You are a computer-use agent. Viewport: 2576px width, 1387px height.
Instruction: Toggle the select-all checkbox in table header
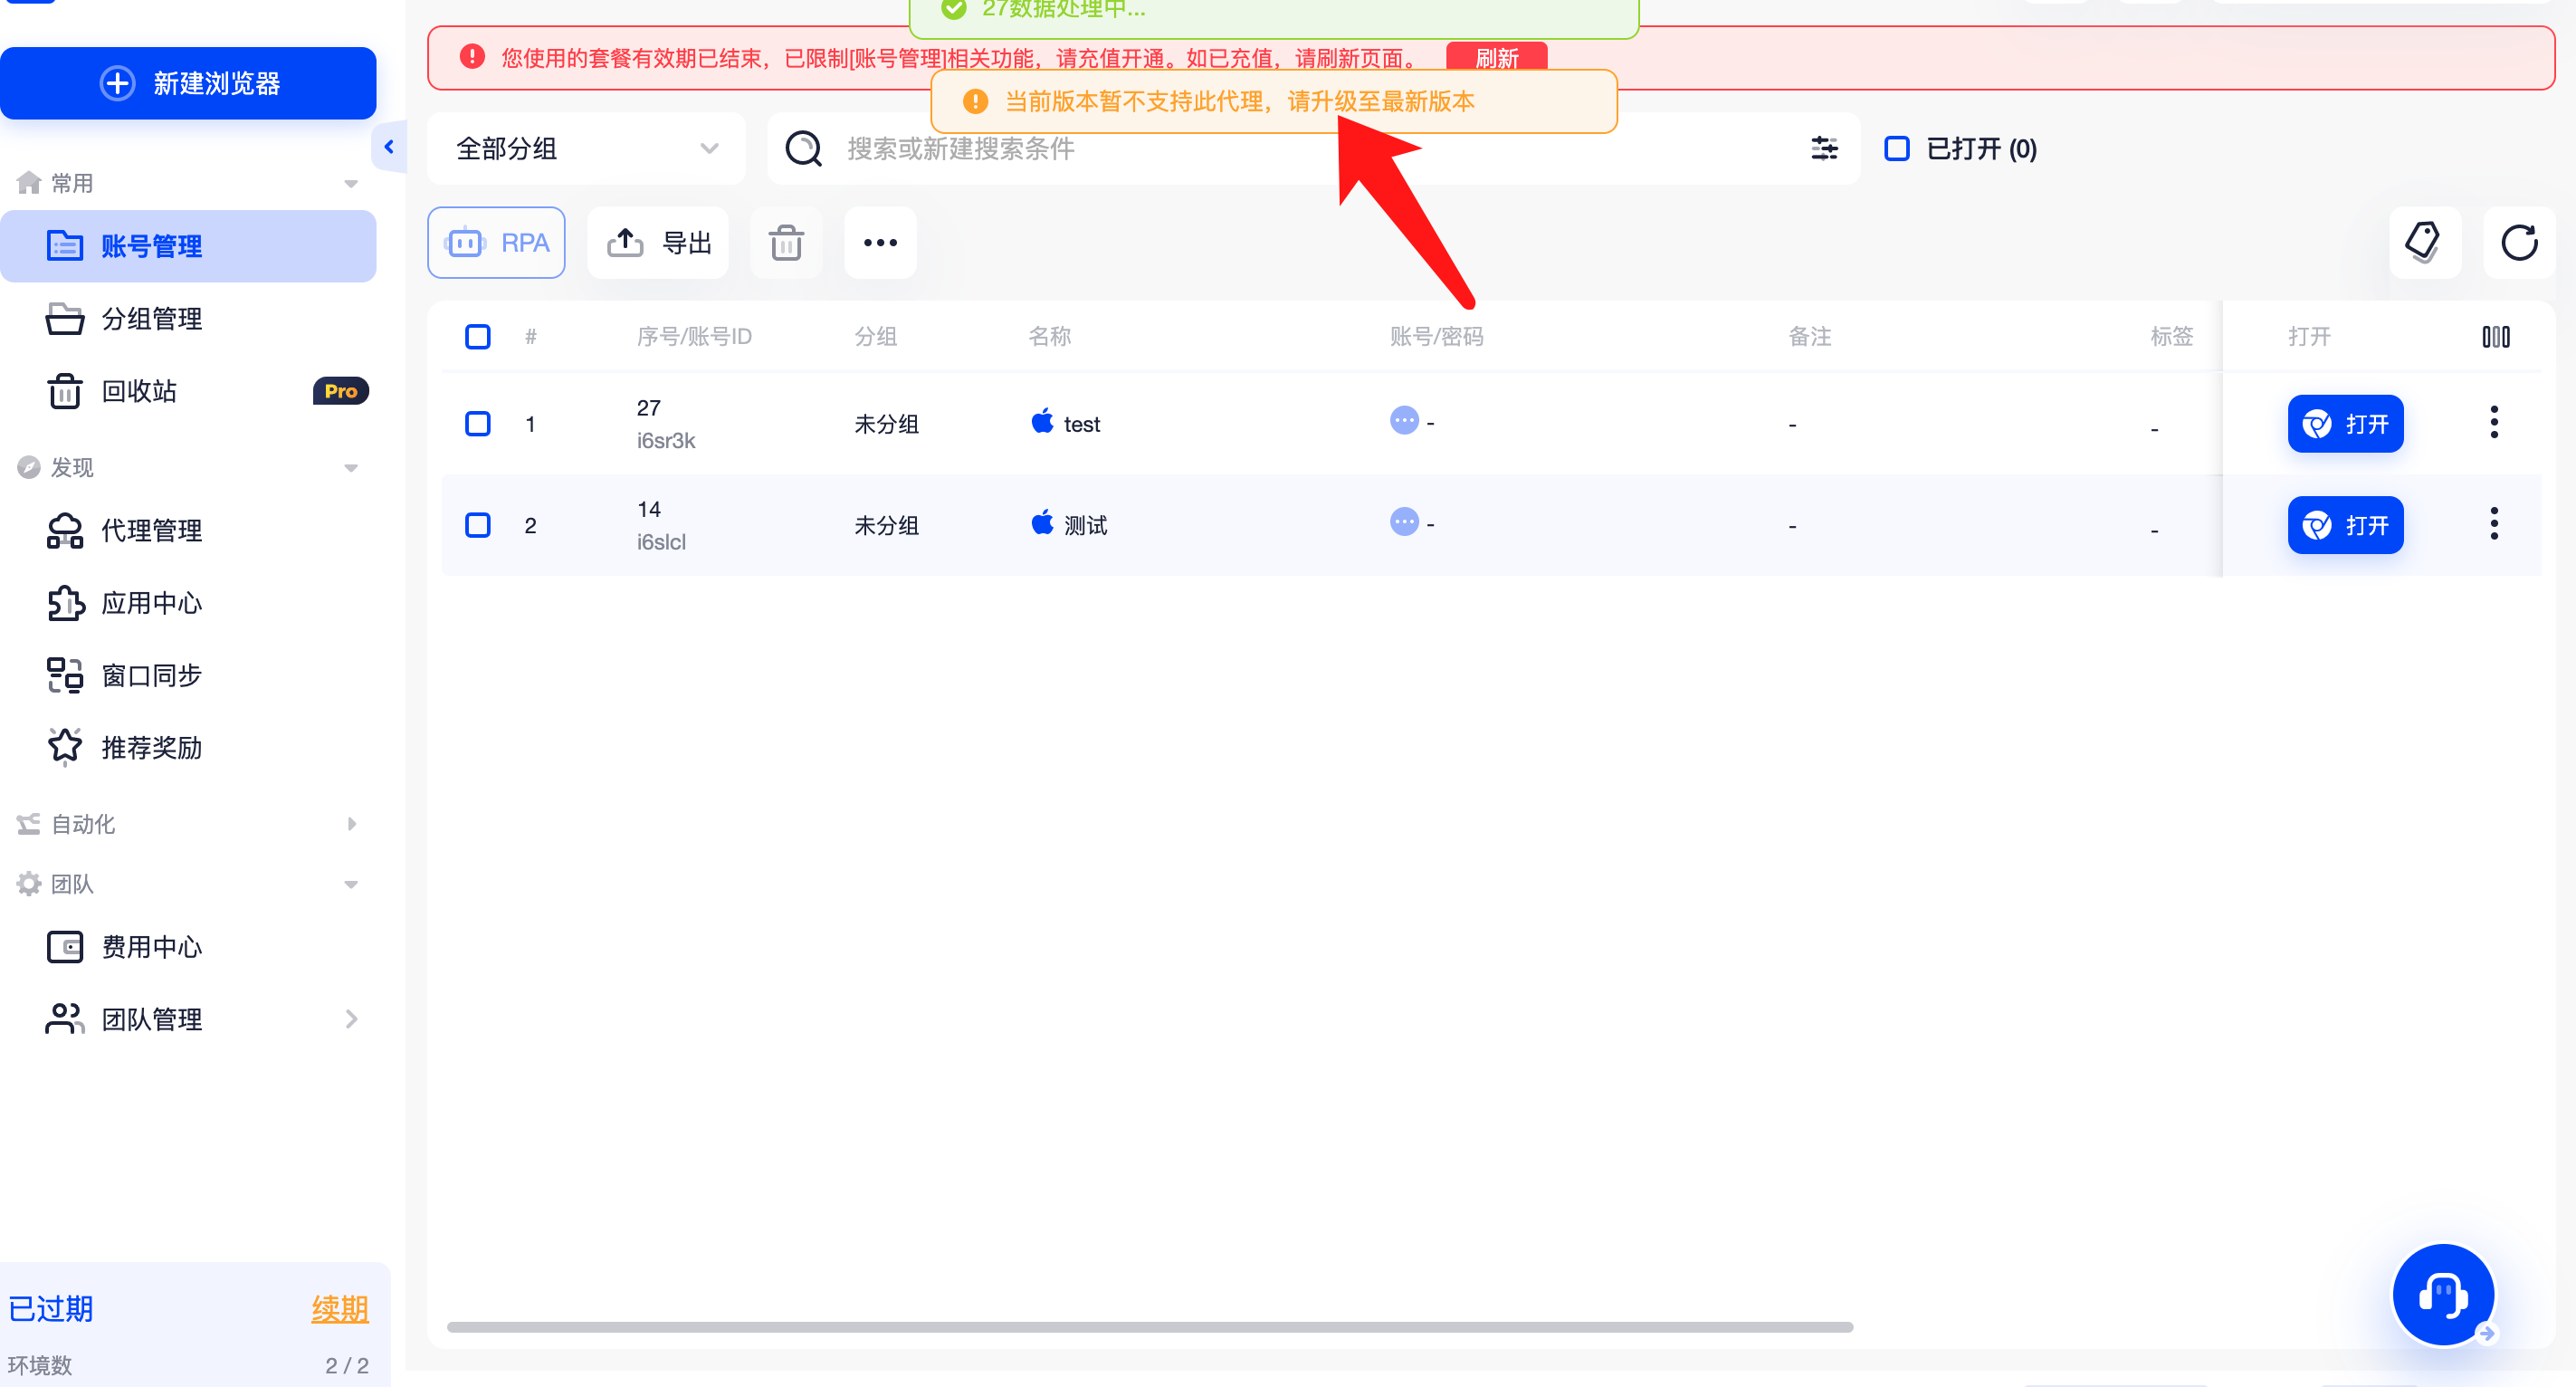478,337
